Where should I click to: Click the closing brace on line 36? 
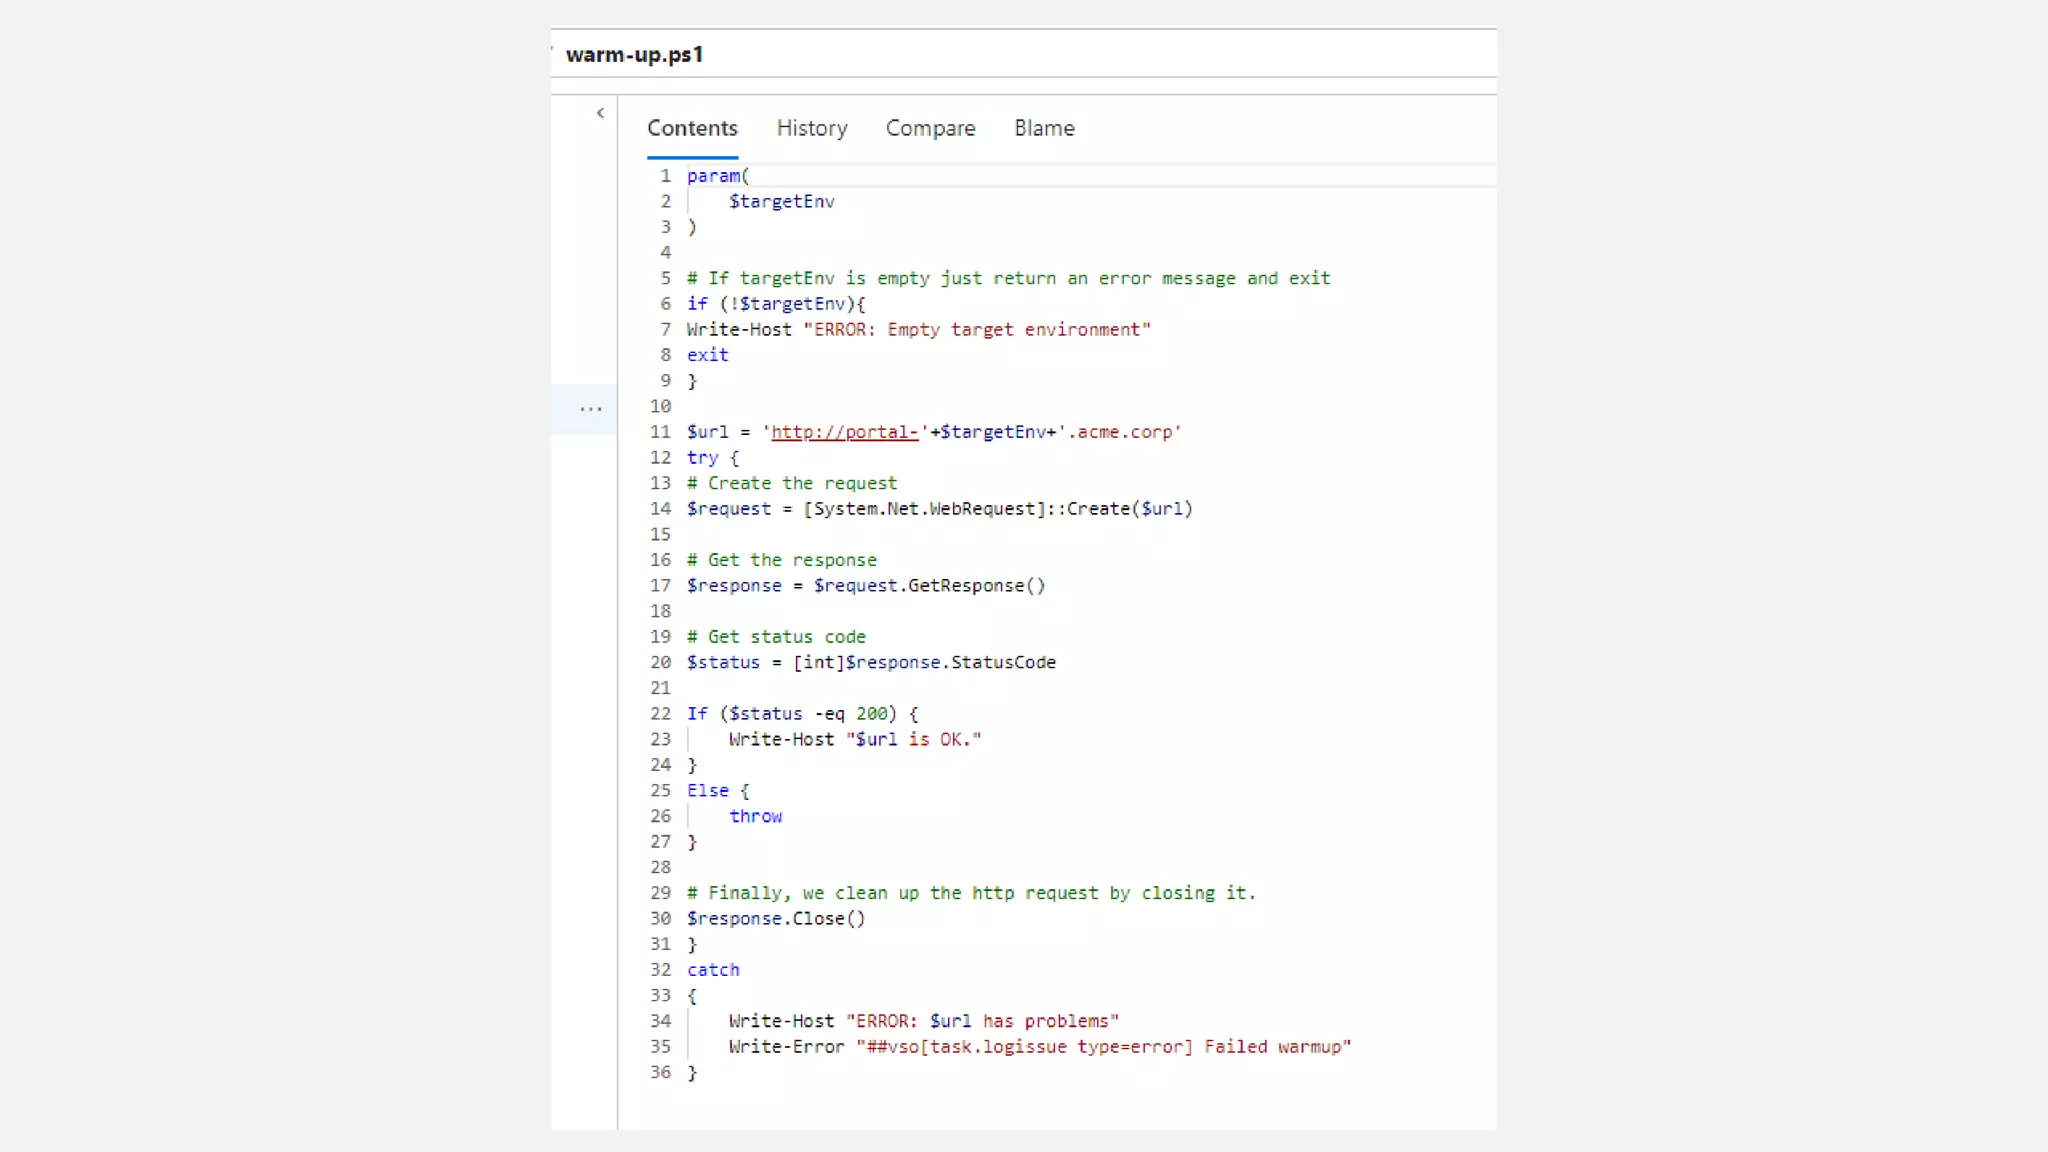[692, 1073]
